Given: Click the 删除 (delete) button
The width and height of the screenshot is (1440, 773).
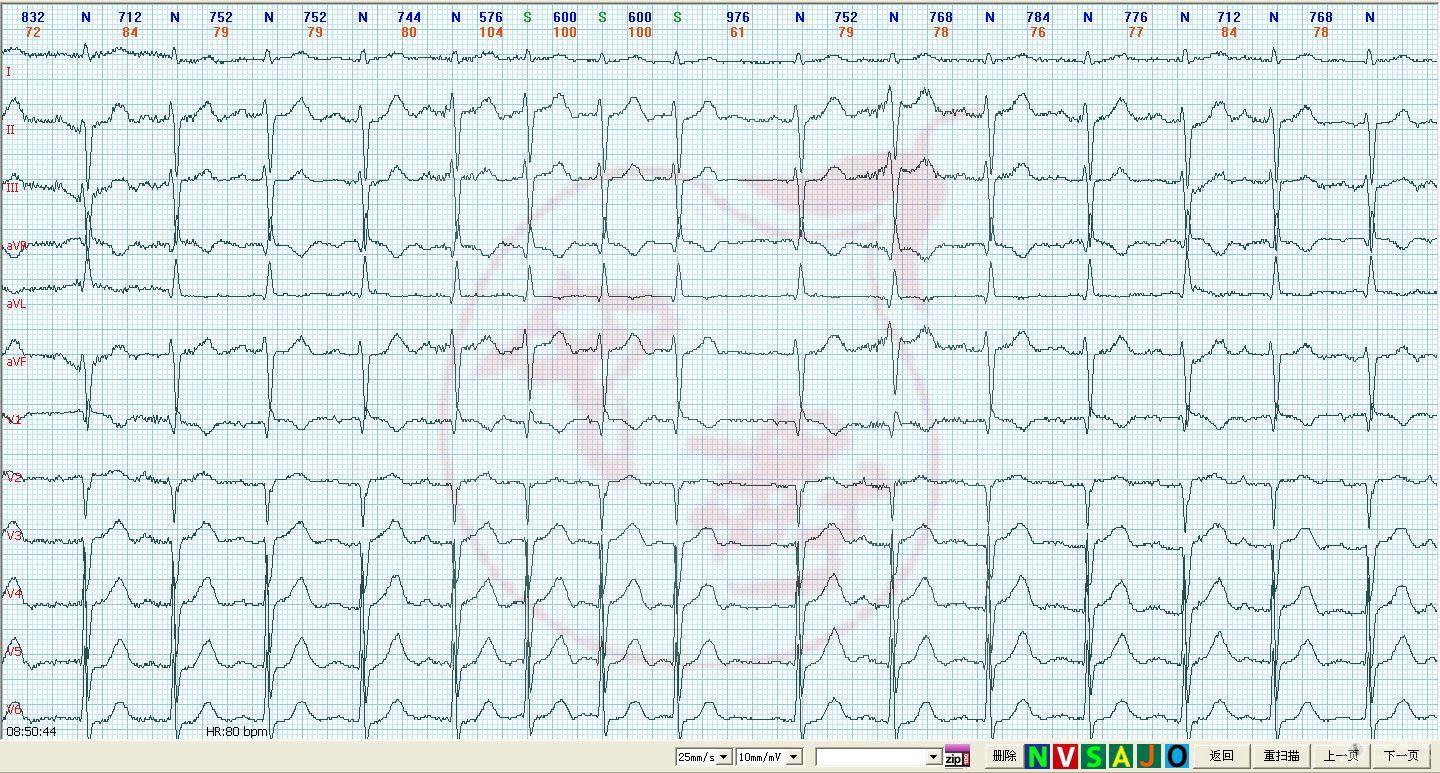Looking at the screenshot, I should 1004,756.
